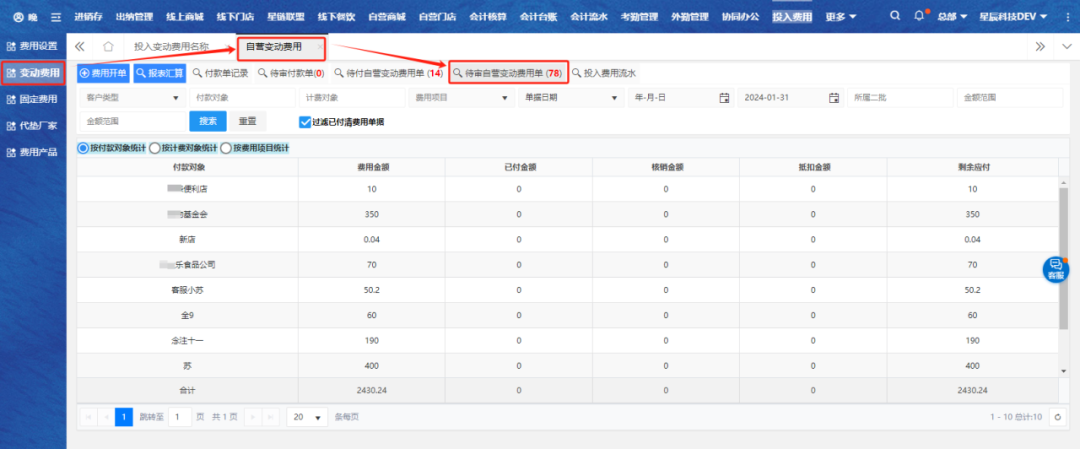The height and width of the screenshot is (449, 1080).
Task: Toggle the hamburger menu icon
Action: pos(56,17)
